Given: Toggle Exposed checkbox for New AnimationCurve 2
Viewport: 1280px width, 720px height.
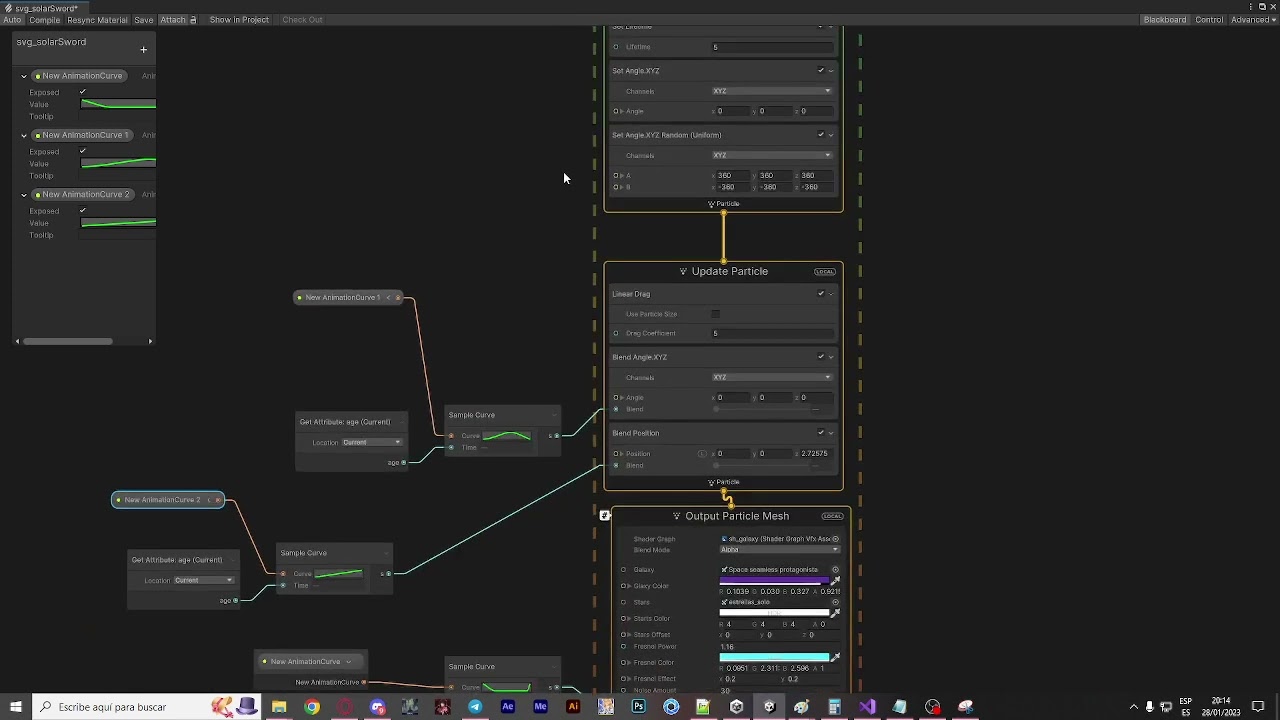Looking at the screenshot, I should coord(83,211).
